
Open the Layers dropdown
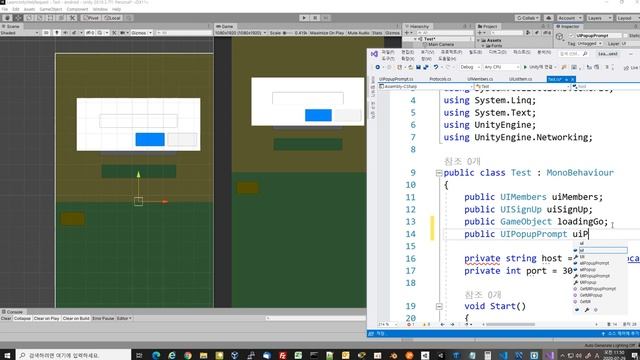599,18
